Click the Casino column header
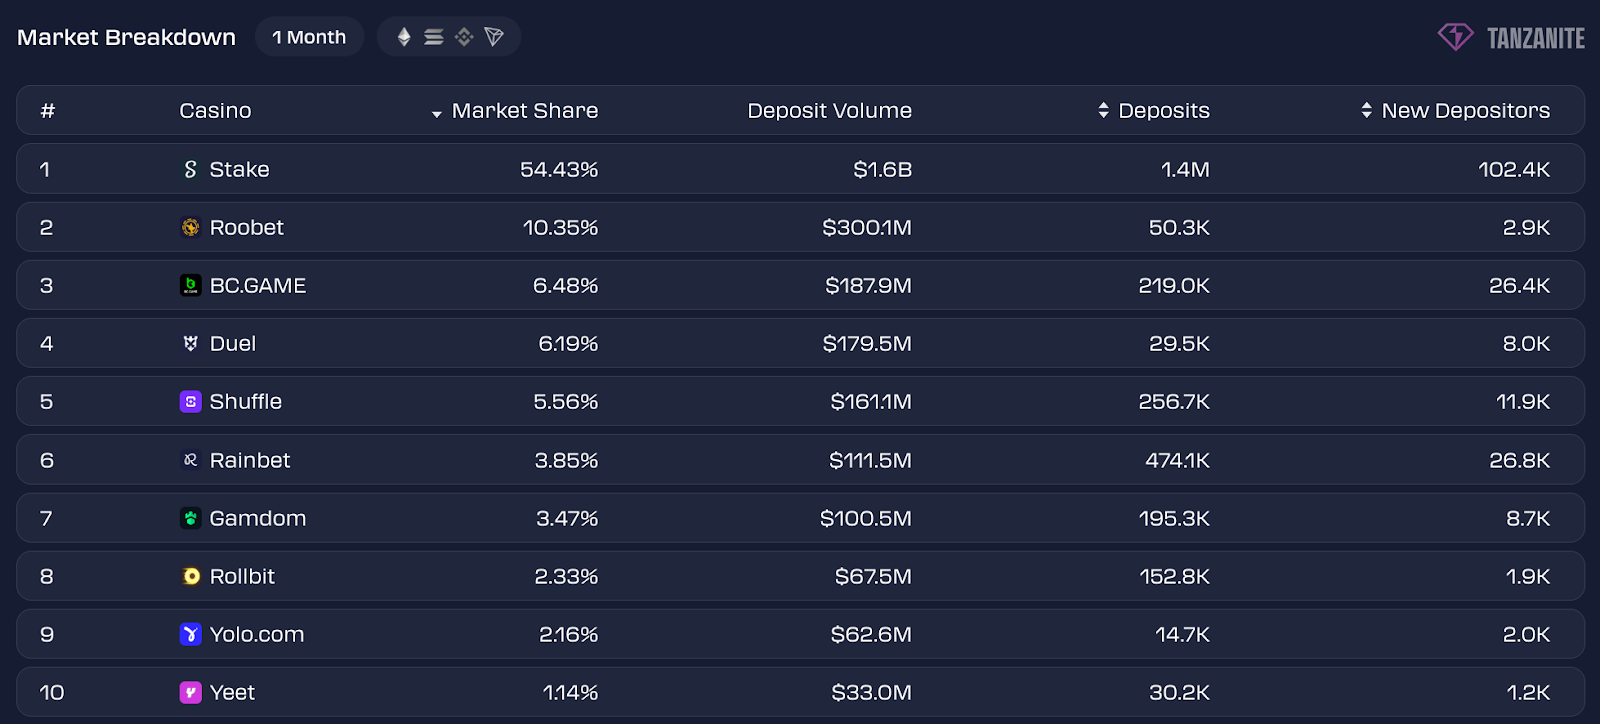The height and width of the screenshot is (724, 1600). (x=215, y=110)
